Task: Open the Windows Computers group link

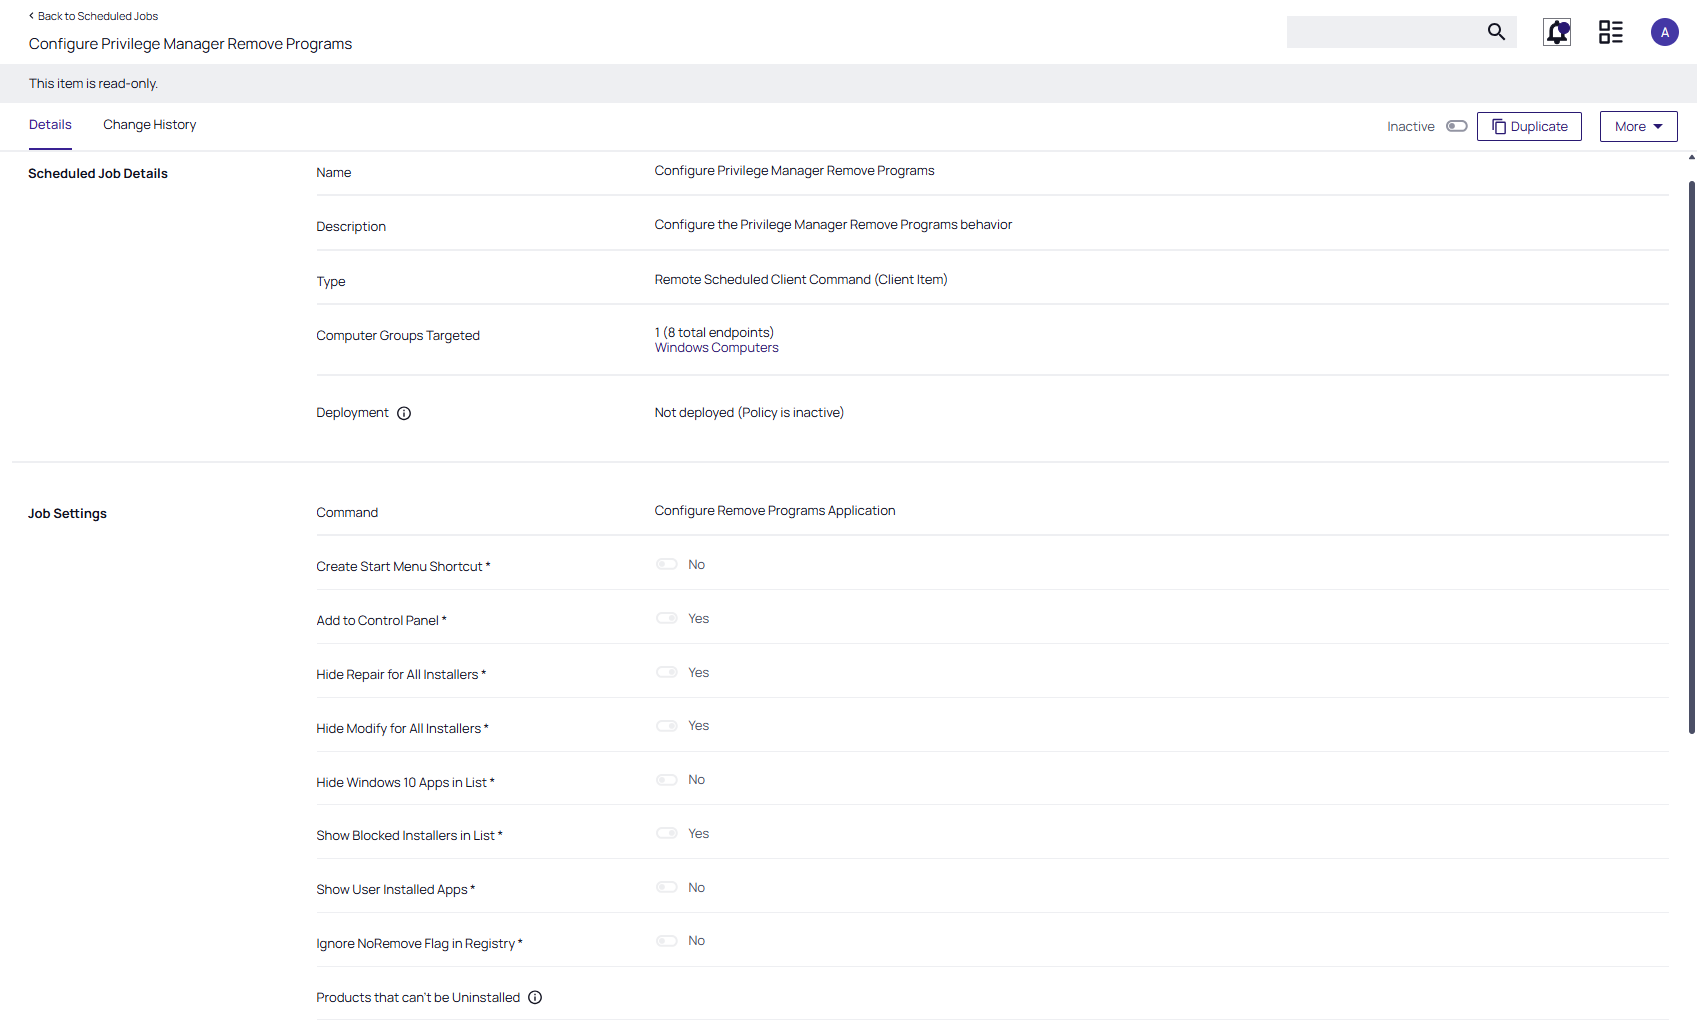Action: (x=716, y=348)
